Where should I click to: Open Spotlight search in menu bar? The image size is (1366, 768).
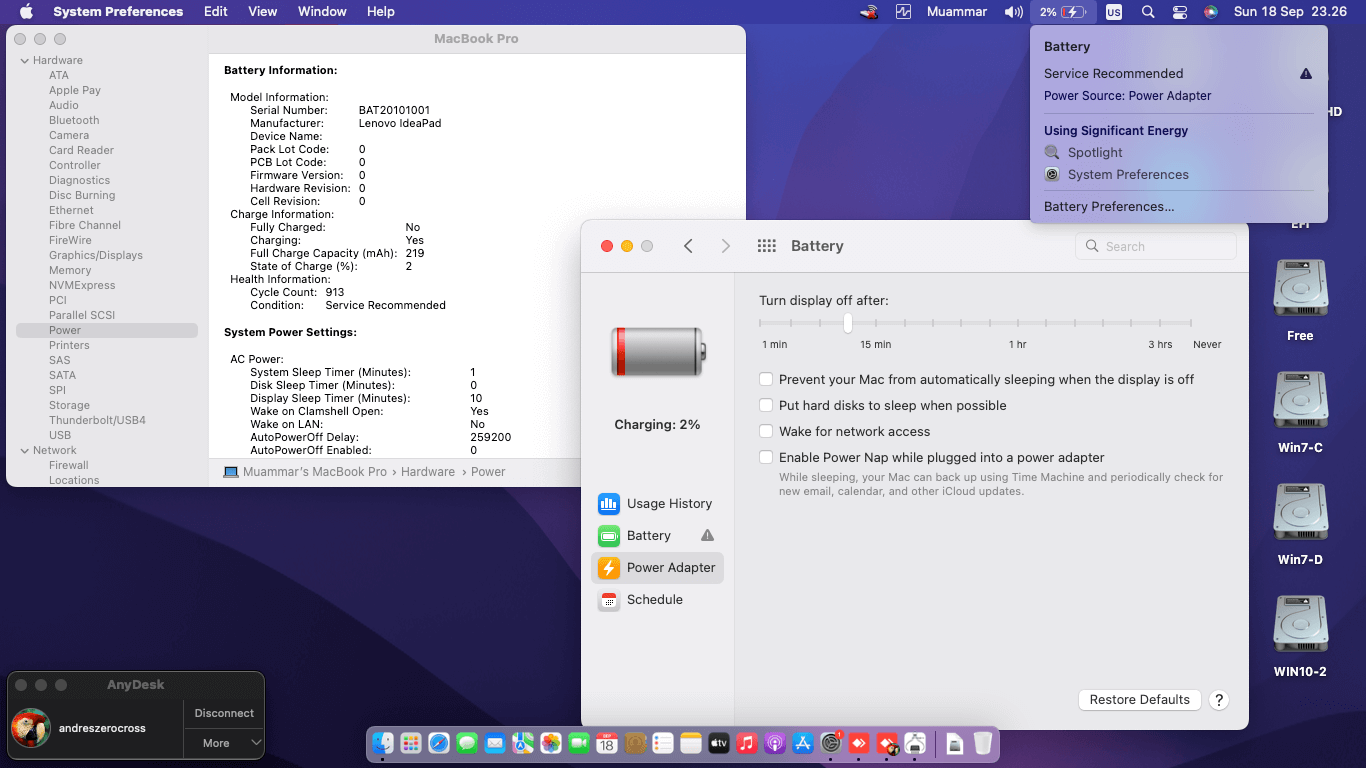1148,12
